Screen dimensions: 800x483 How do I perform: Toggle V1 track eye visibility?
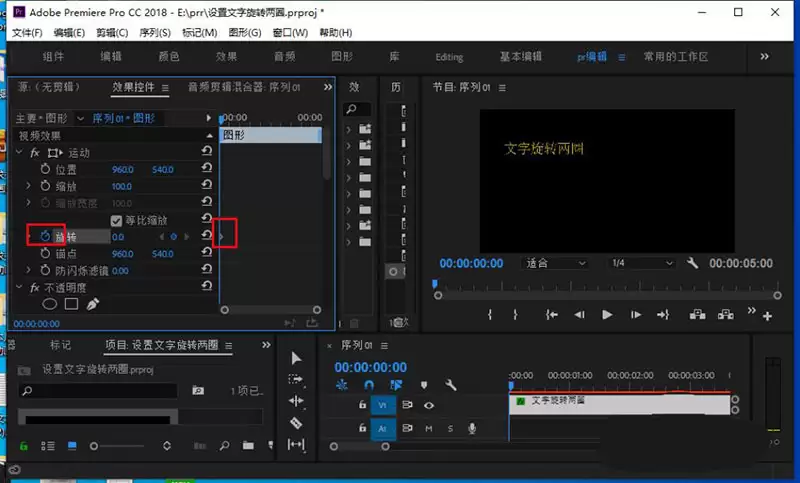(x=429, y=405)
